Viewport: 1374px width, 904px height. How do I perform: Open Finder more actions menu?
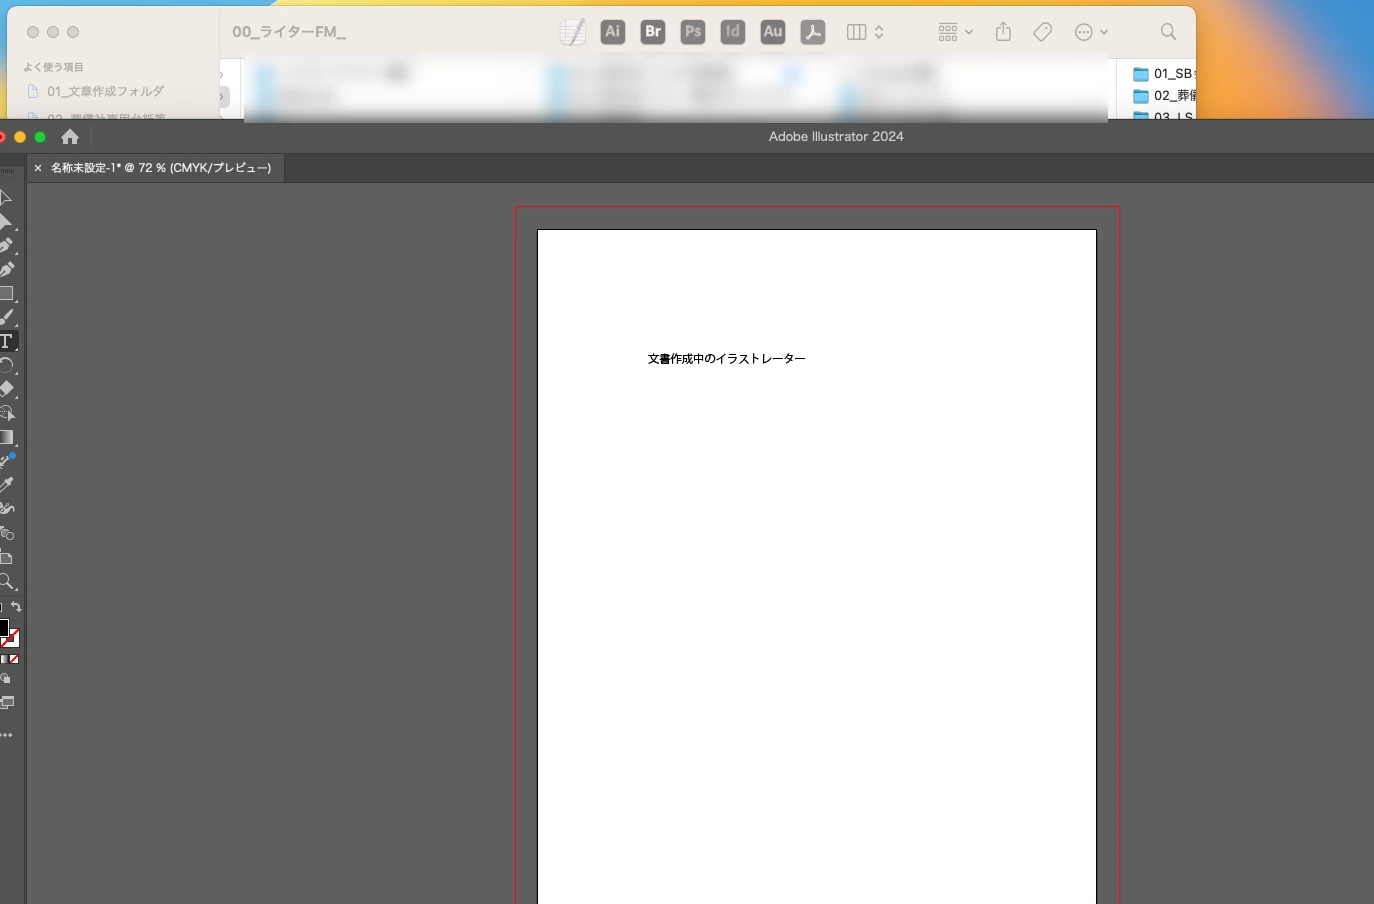click(1091, 32)
